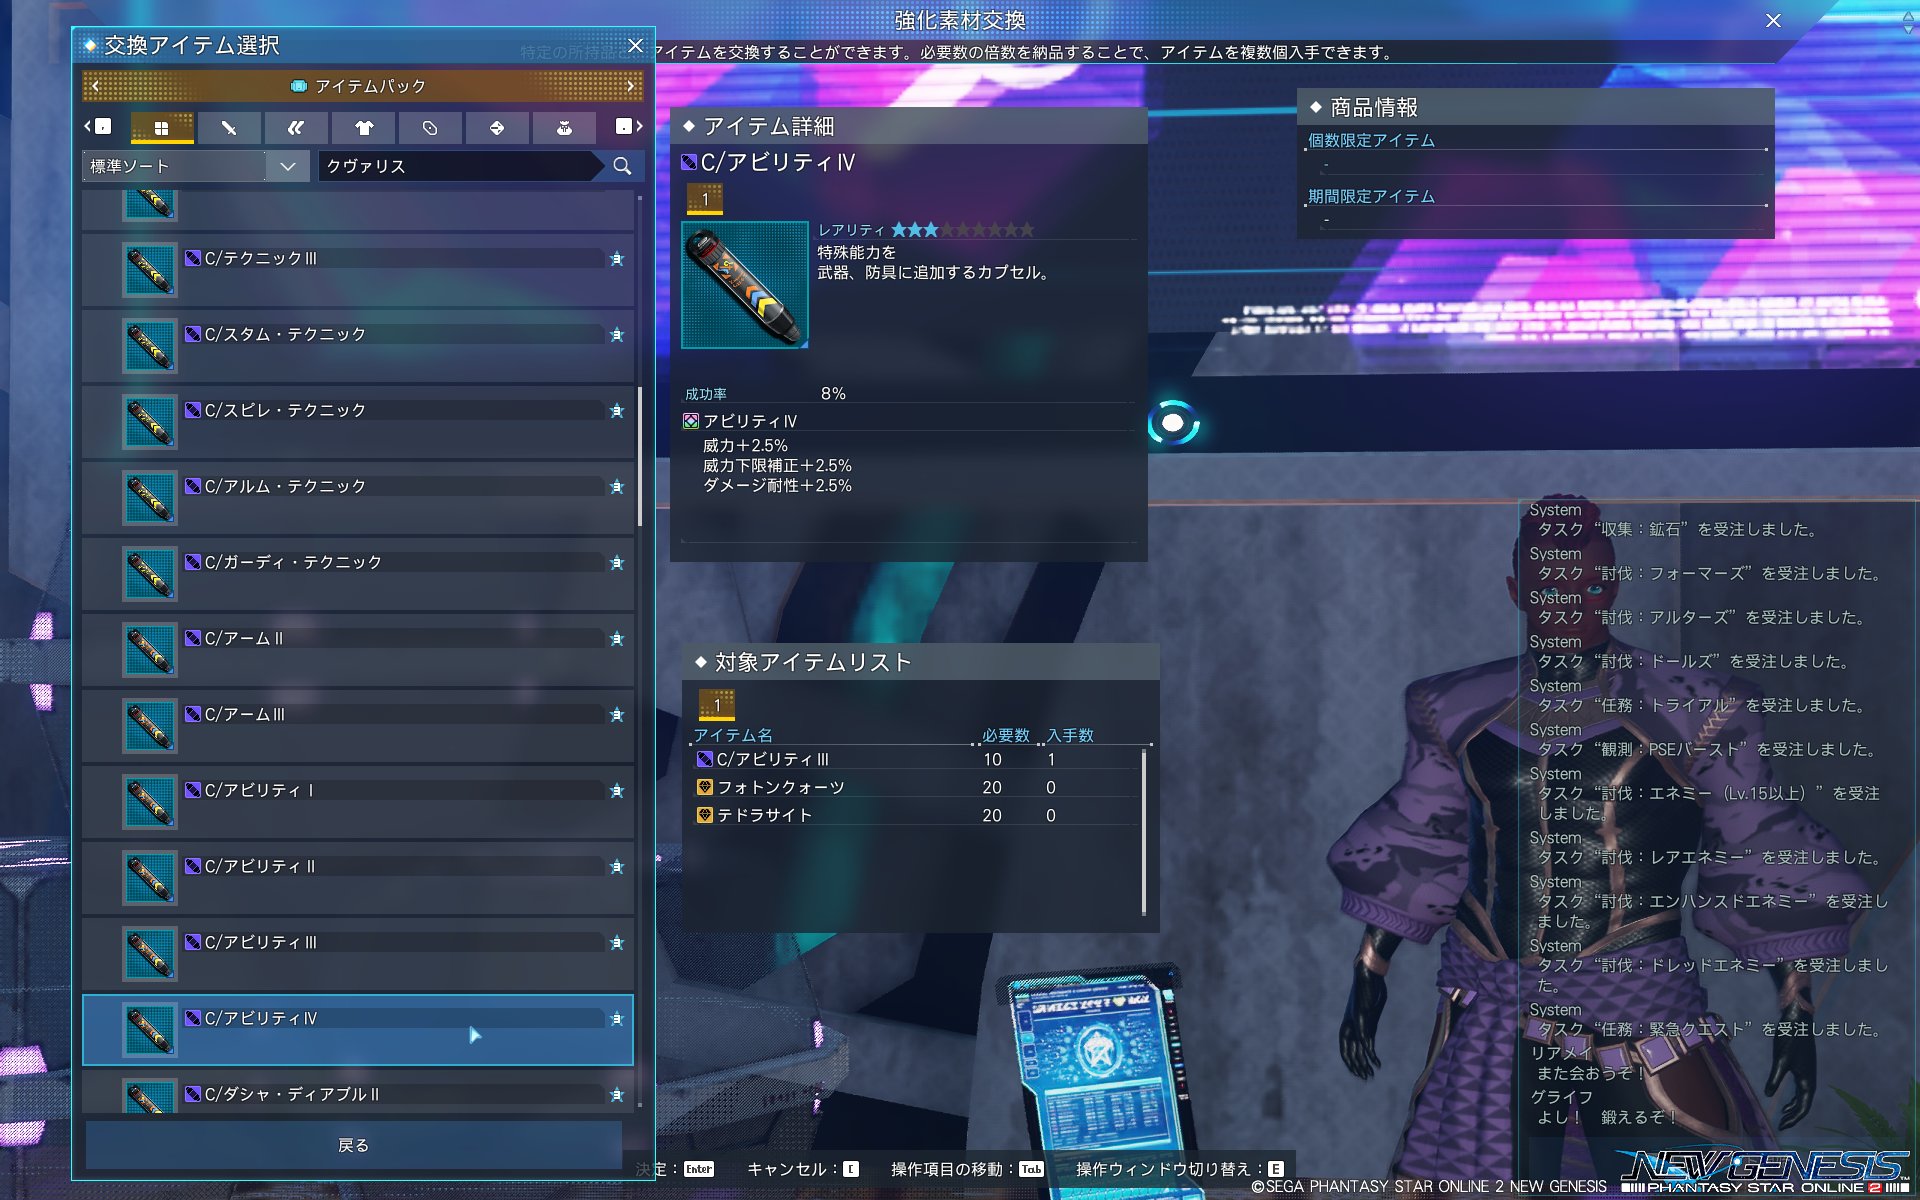Image resolution: width=1920 pixels, height=1200 pixels.
Task: Select the C/スピレ・テクニック row
Action: (x=358, y=422)
